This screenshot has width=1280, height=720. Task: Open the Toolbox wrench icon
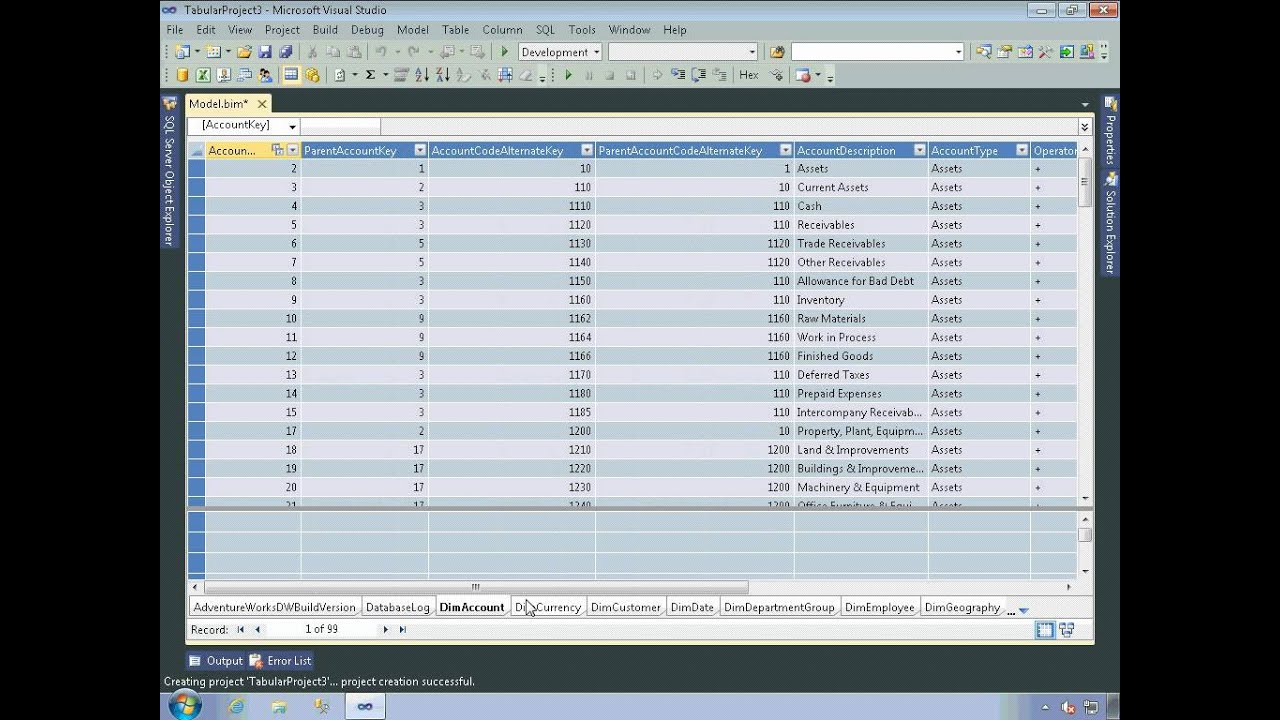click(x=1045, y=52)
